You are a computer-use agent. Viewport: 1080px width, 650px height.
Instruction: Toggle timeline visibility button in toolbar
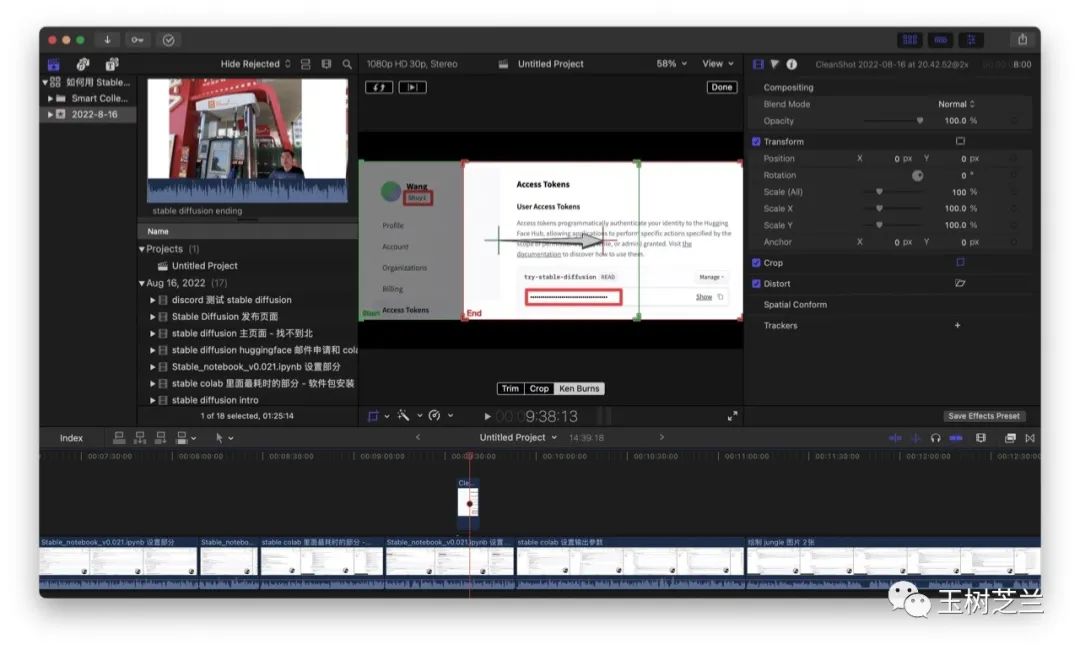pyautogui.click(x=941, y=40)
